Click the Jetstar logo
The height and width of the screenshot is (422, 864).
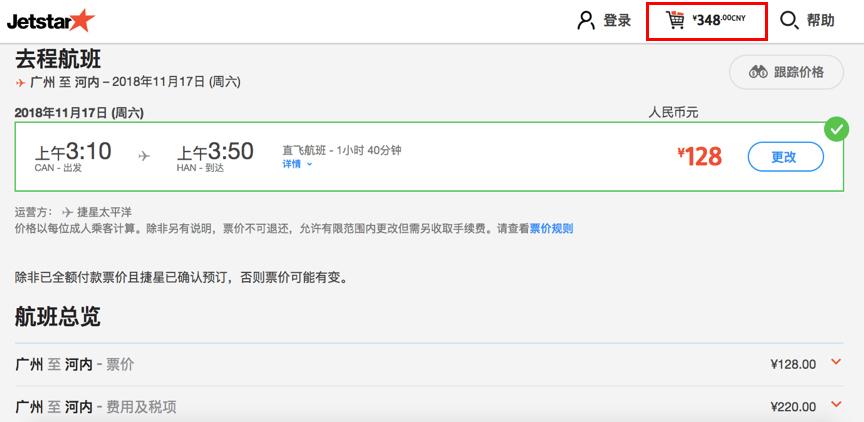click(x=51, y=21)
